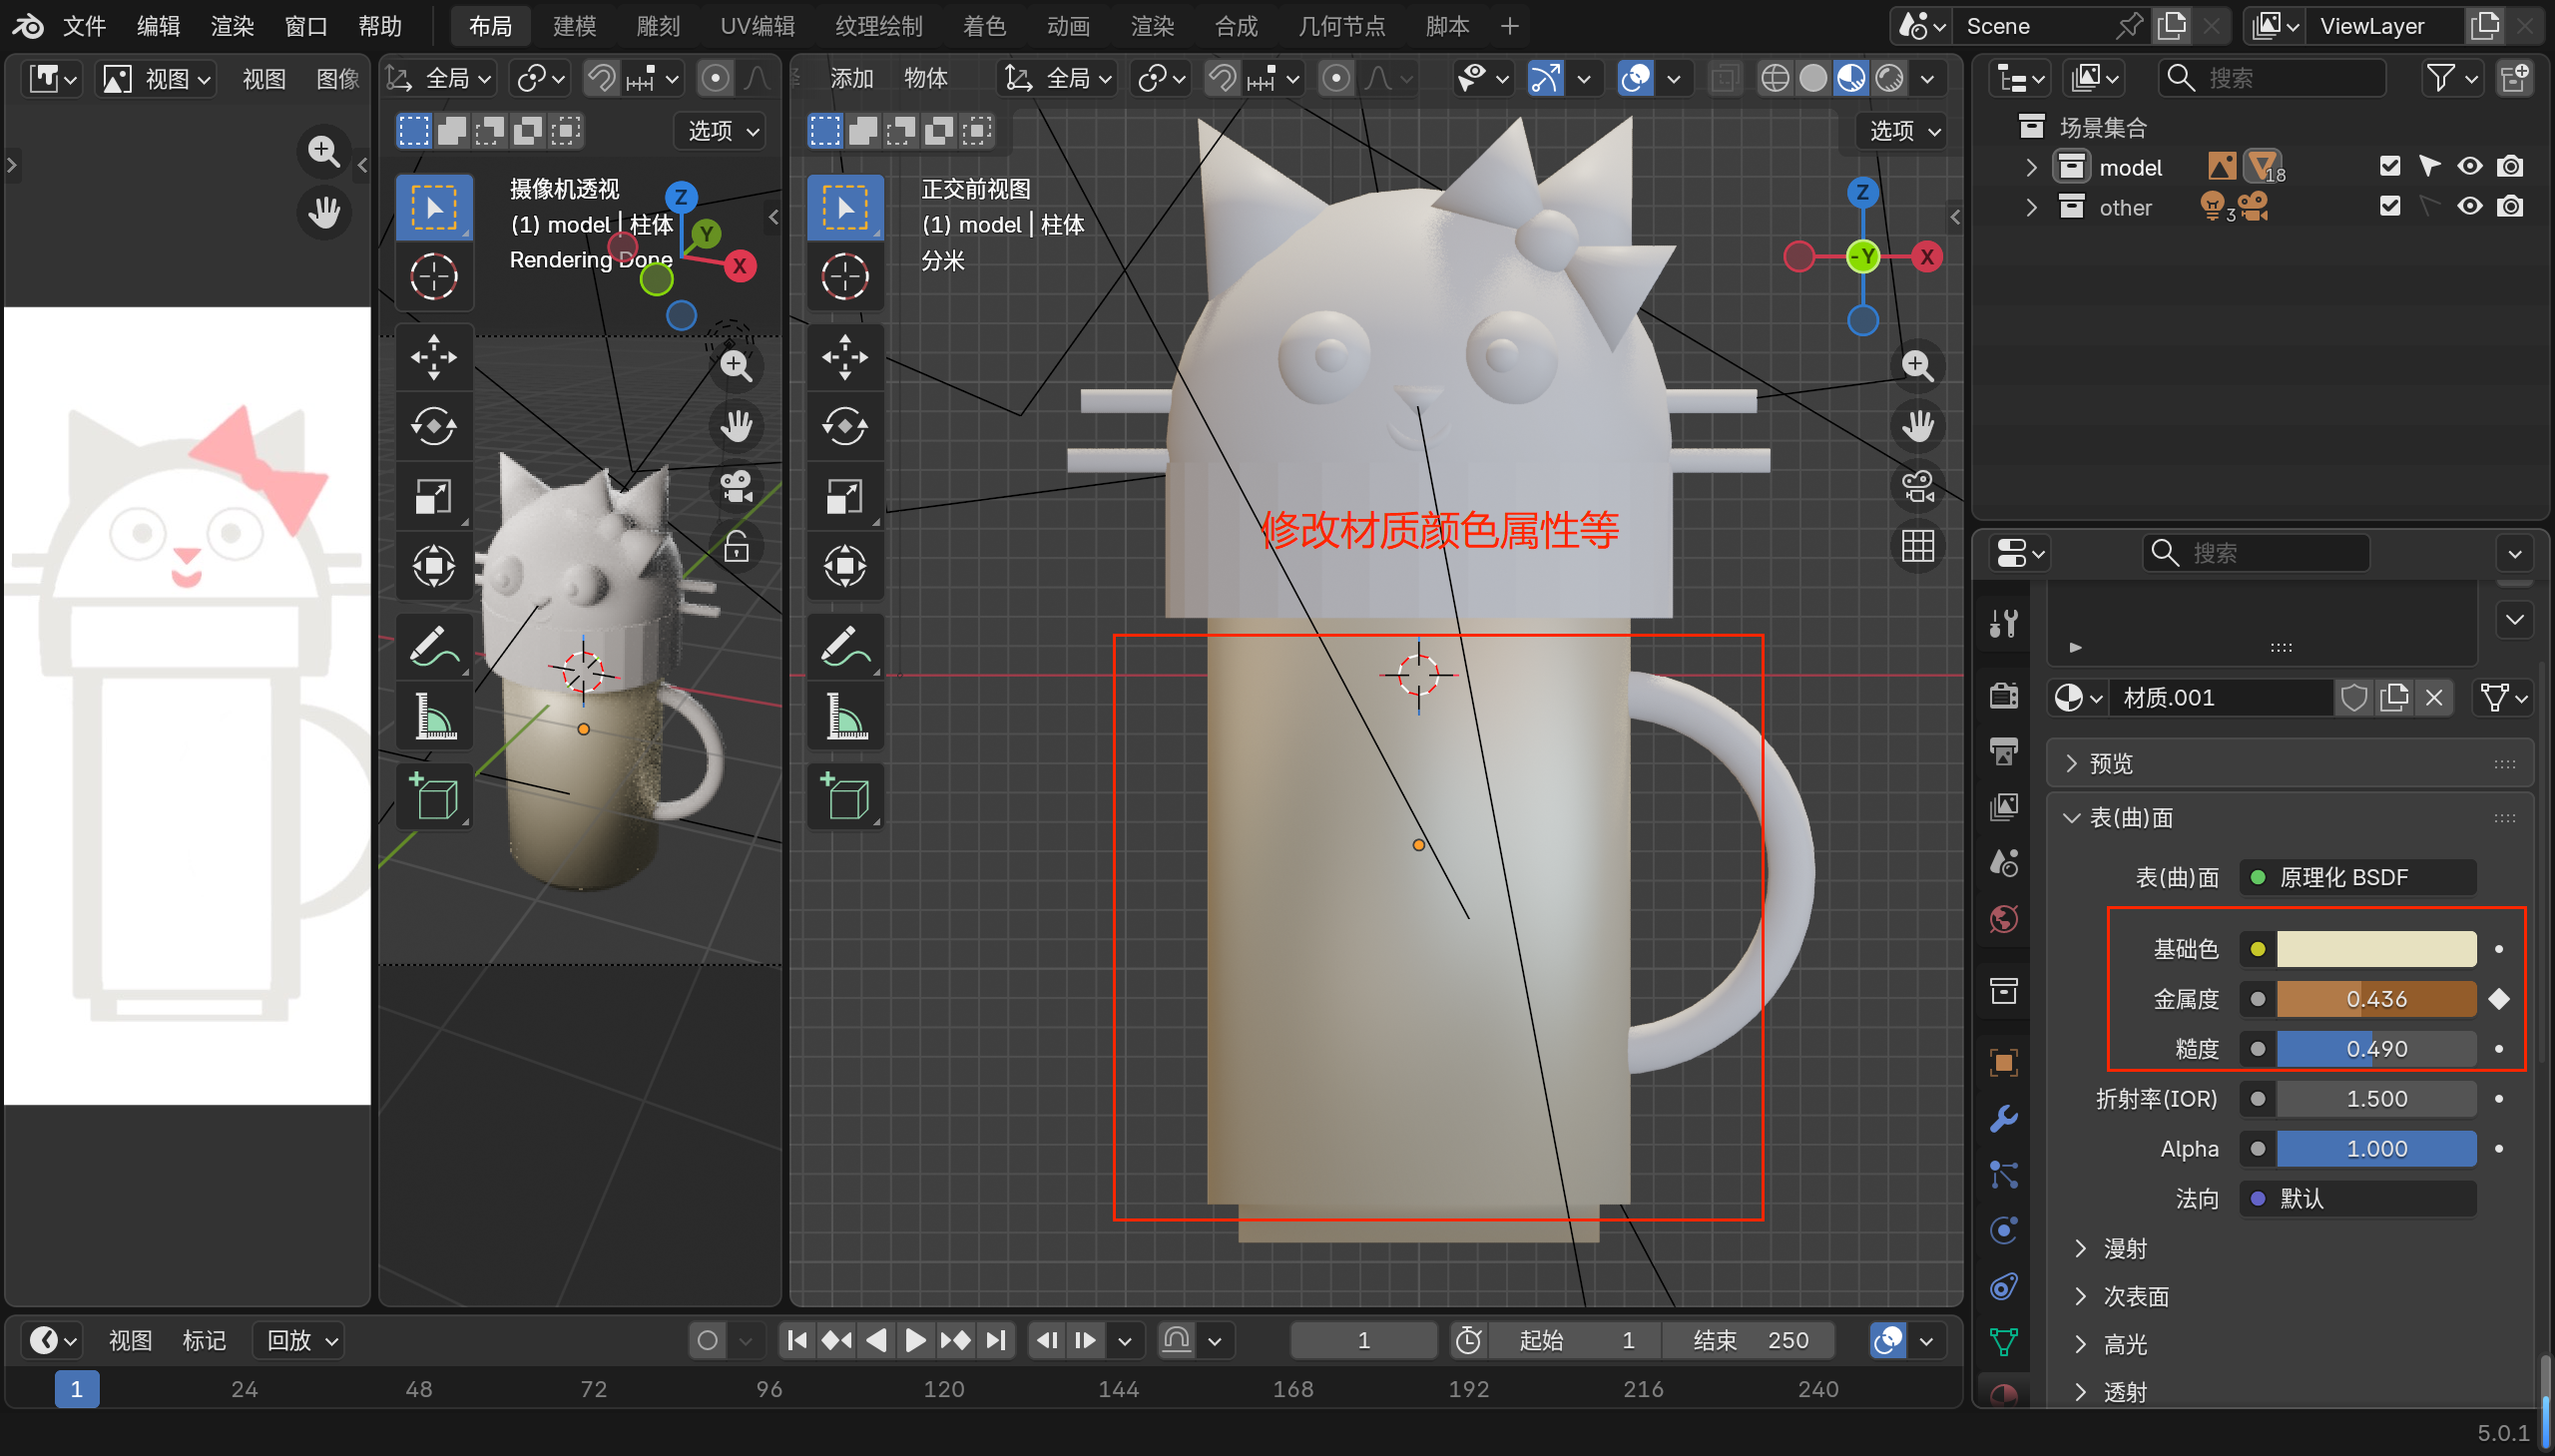Uncheck the other collection exclude checkbox

(x=2389, y=206)
